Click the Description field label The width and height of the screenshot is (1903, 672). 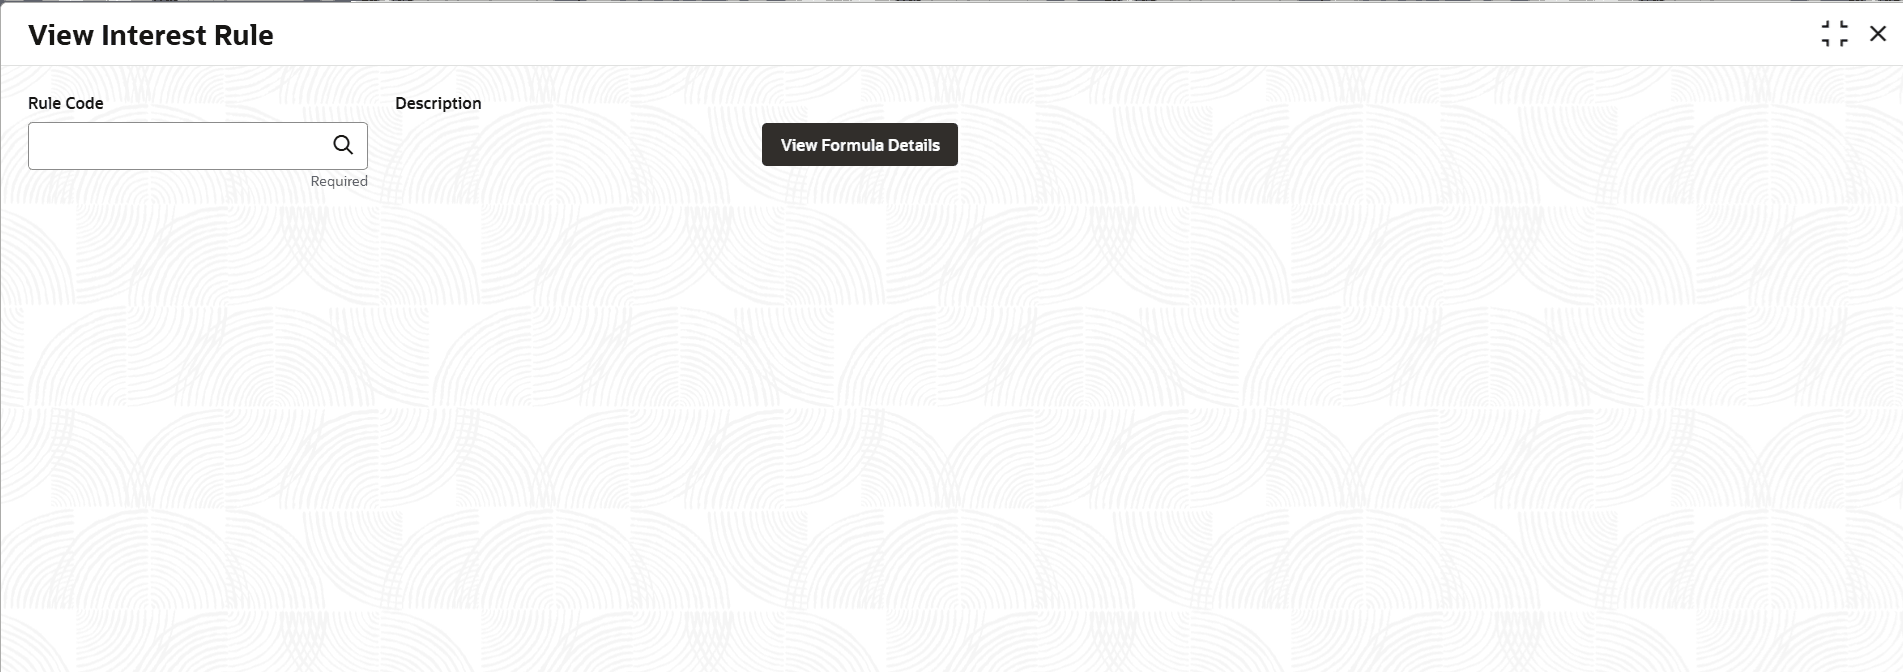438,103
